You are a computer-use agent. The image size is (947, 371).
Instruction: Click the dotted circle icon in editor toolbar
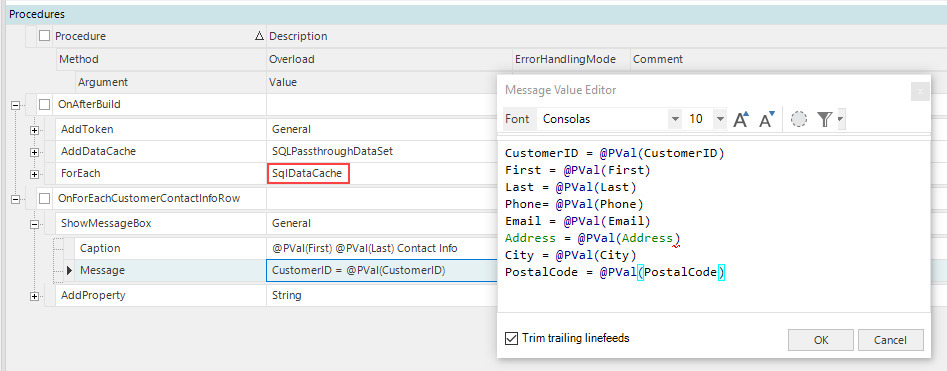click(x=798, y=119)
